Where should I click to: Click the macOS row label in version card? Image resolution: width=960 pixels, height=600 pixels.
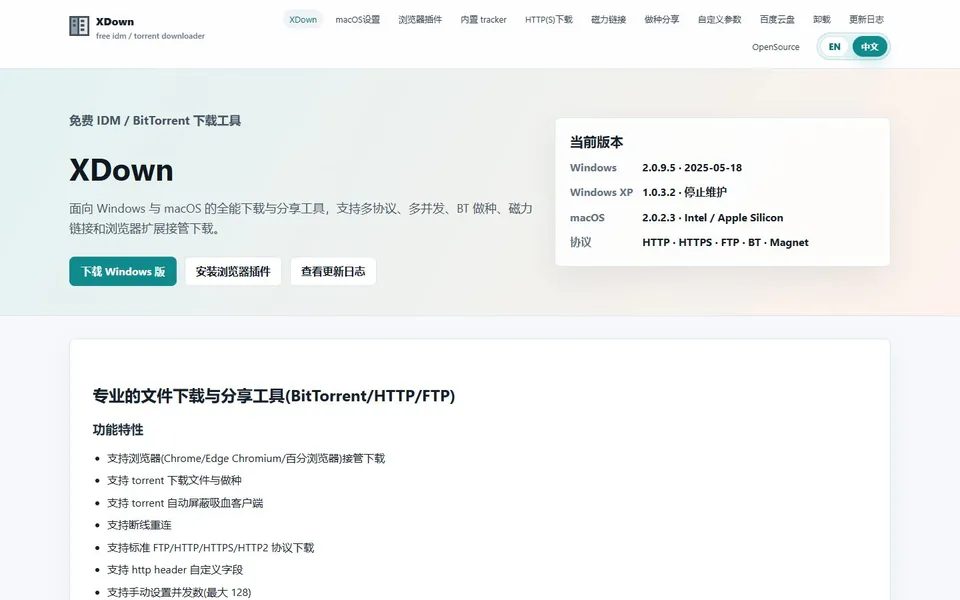tap(587, 218)
